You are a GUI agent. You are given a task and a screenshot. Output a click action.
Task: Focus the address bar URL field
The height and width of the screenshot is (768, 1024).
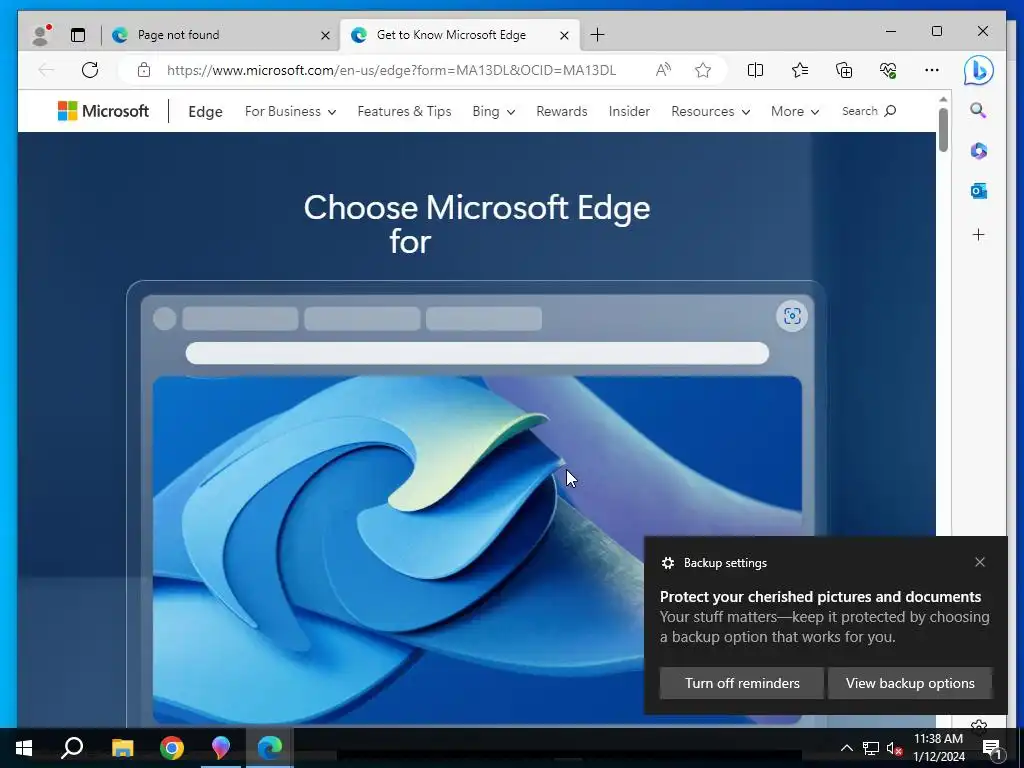click(x=391, y=70)
